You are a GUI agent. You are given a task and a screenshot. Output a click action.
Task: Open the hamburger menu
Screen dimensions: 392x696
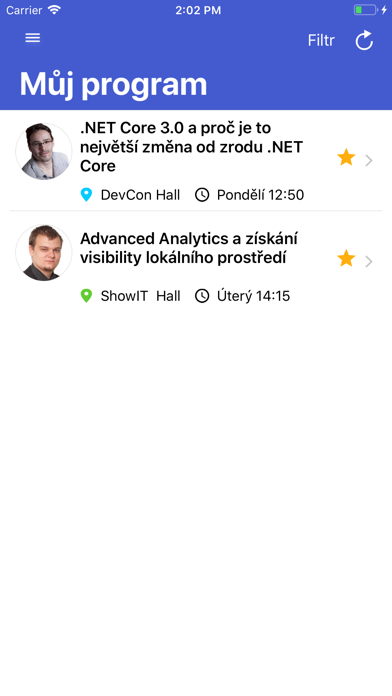coord(32,38)
